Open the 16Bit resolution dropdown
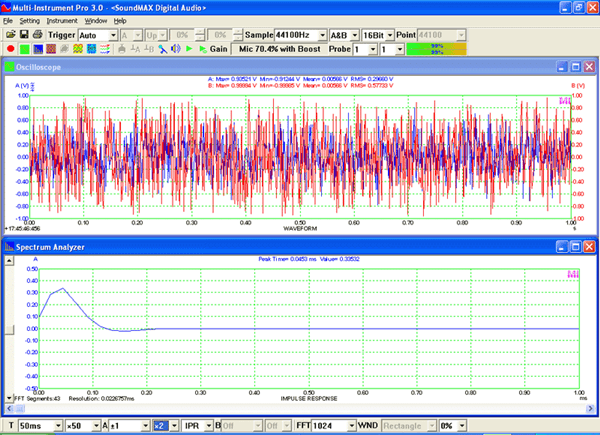600x435 pixels. pyautogui.click(x=390, y=34)
